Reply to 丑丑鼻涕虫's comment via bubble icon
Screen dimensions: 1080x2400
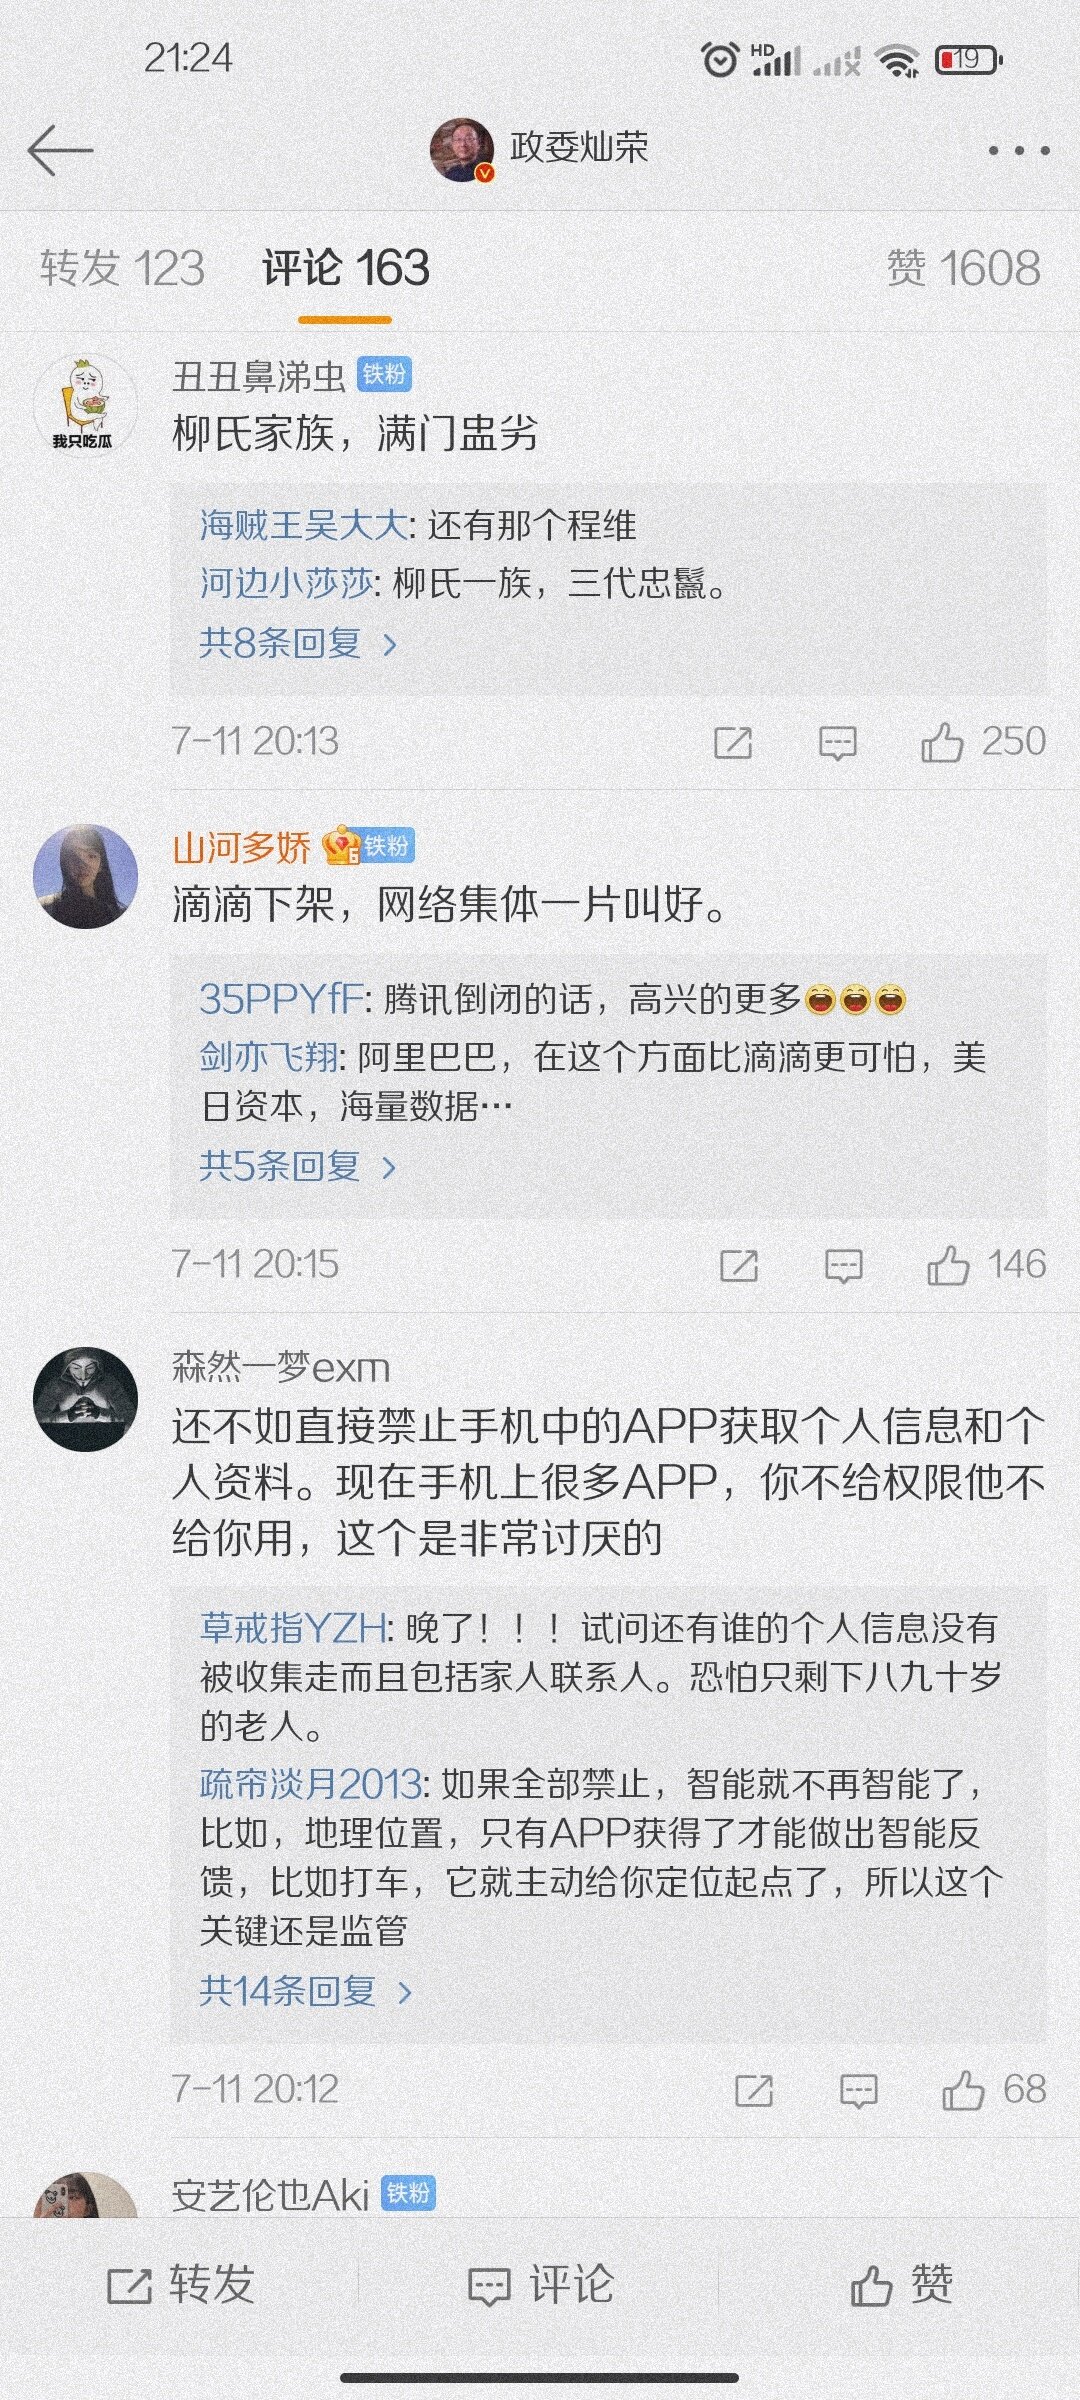(837, 743)
